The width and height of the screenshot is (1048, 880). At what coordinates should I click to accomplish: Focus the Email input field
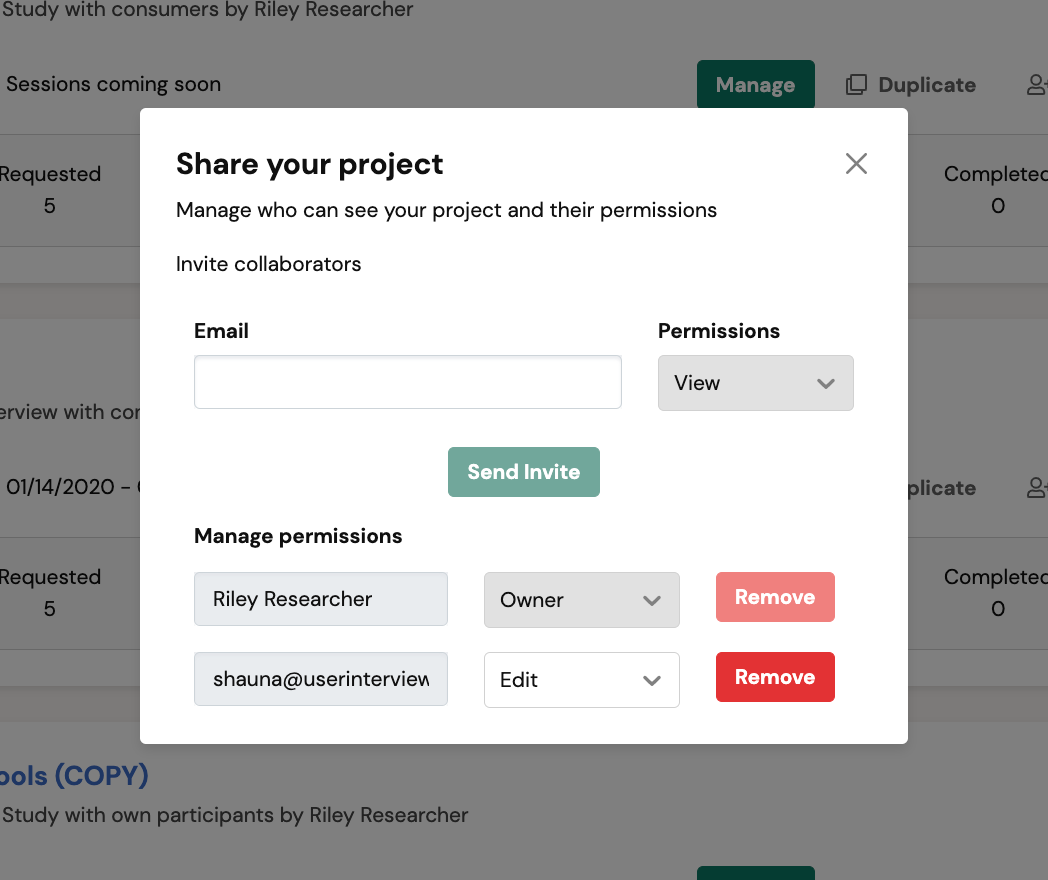pos(407,382)
